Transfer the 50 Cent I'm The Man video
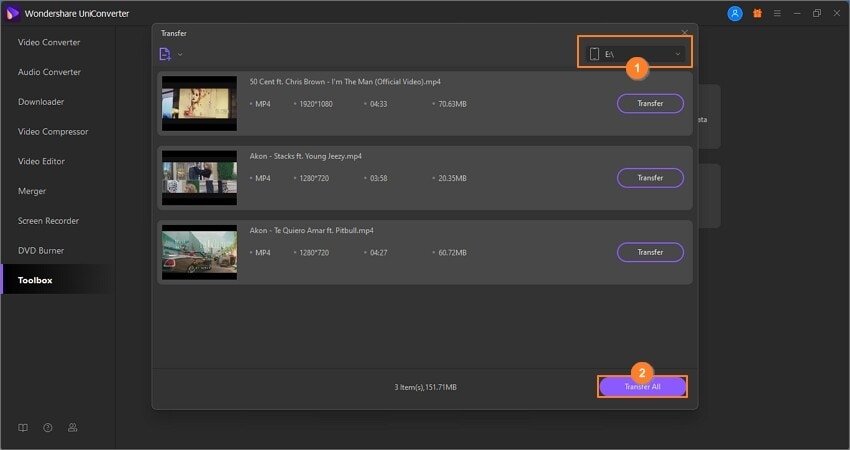The height and width of the screenshot is (450, 850). 650,104
